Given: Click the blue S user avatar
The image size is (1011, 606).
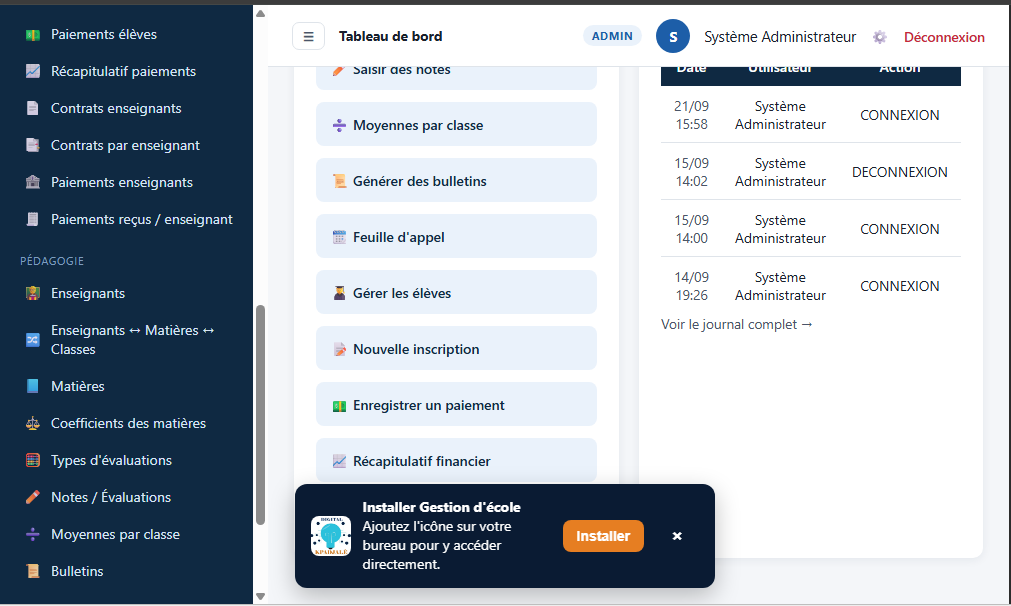Looking at the screenshot, I should point(672,37).
